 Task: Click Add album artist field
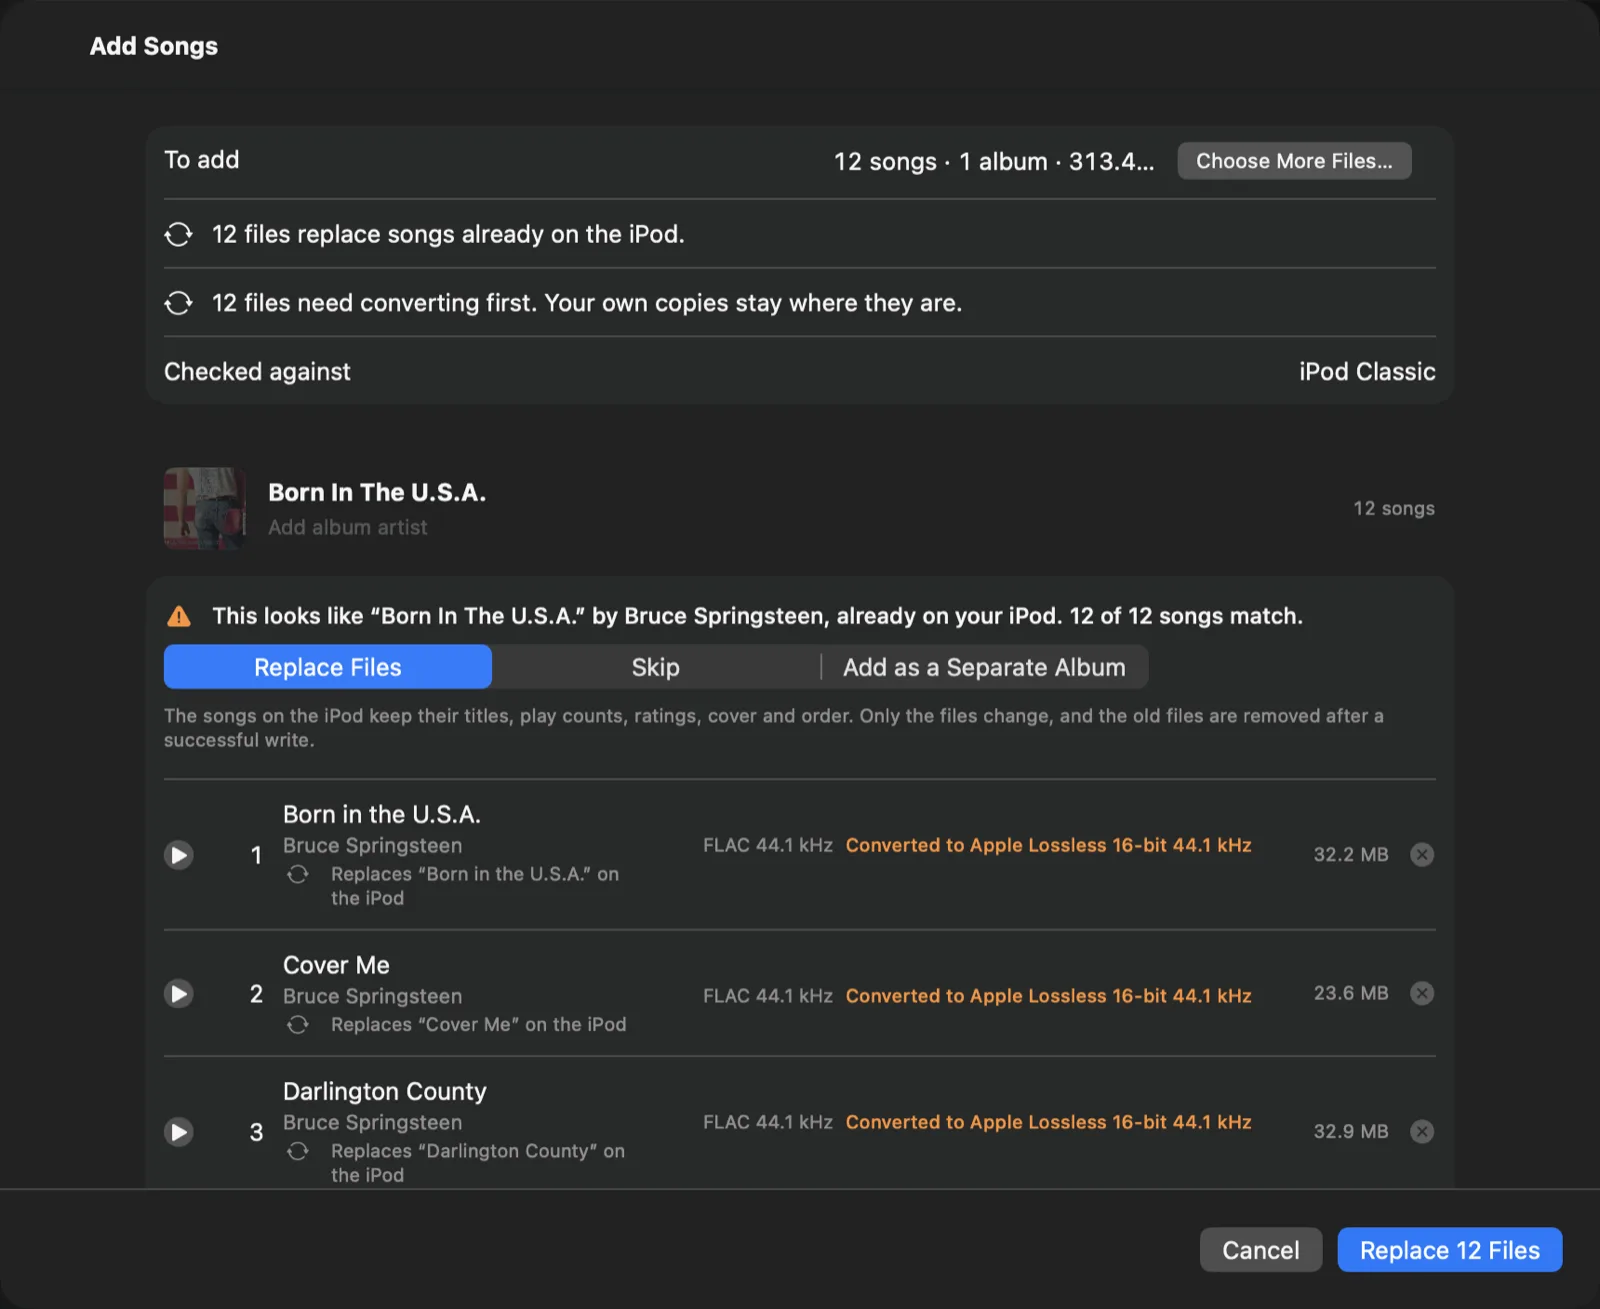point(348,527)
